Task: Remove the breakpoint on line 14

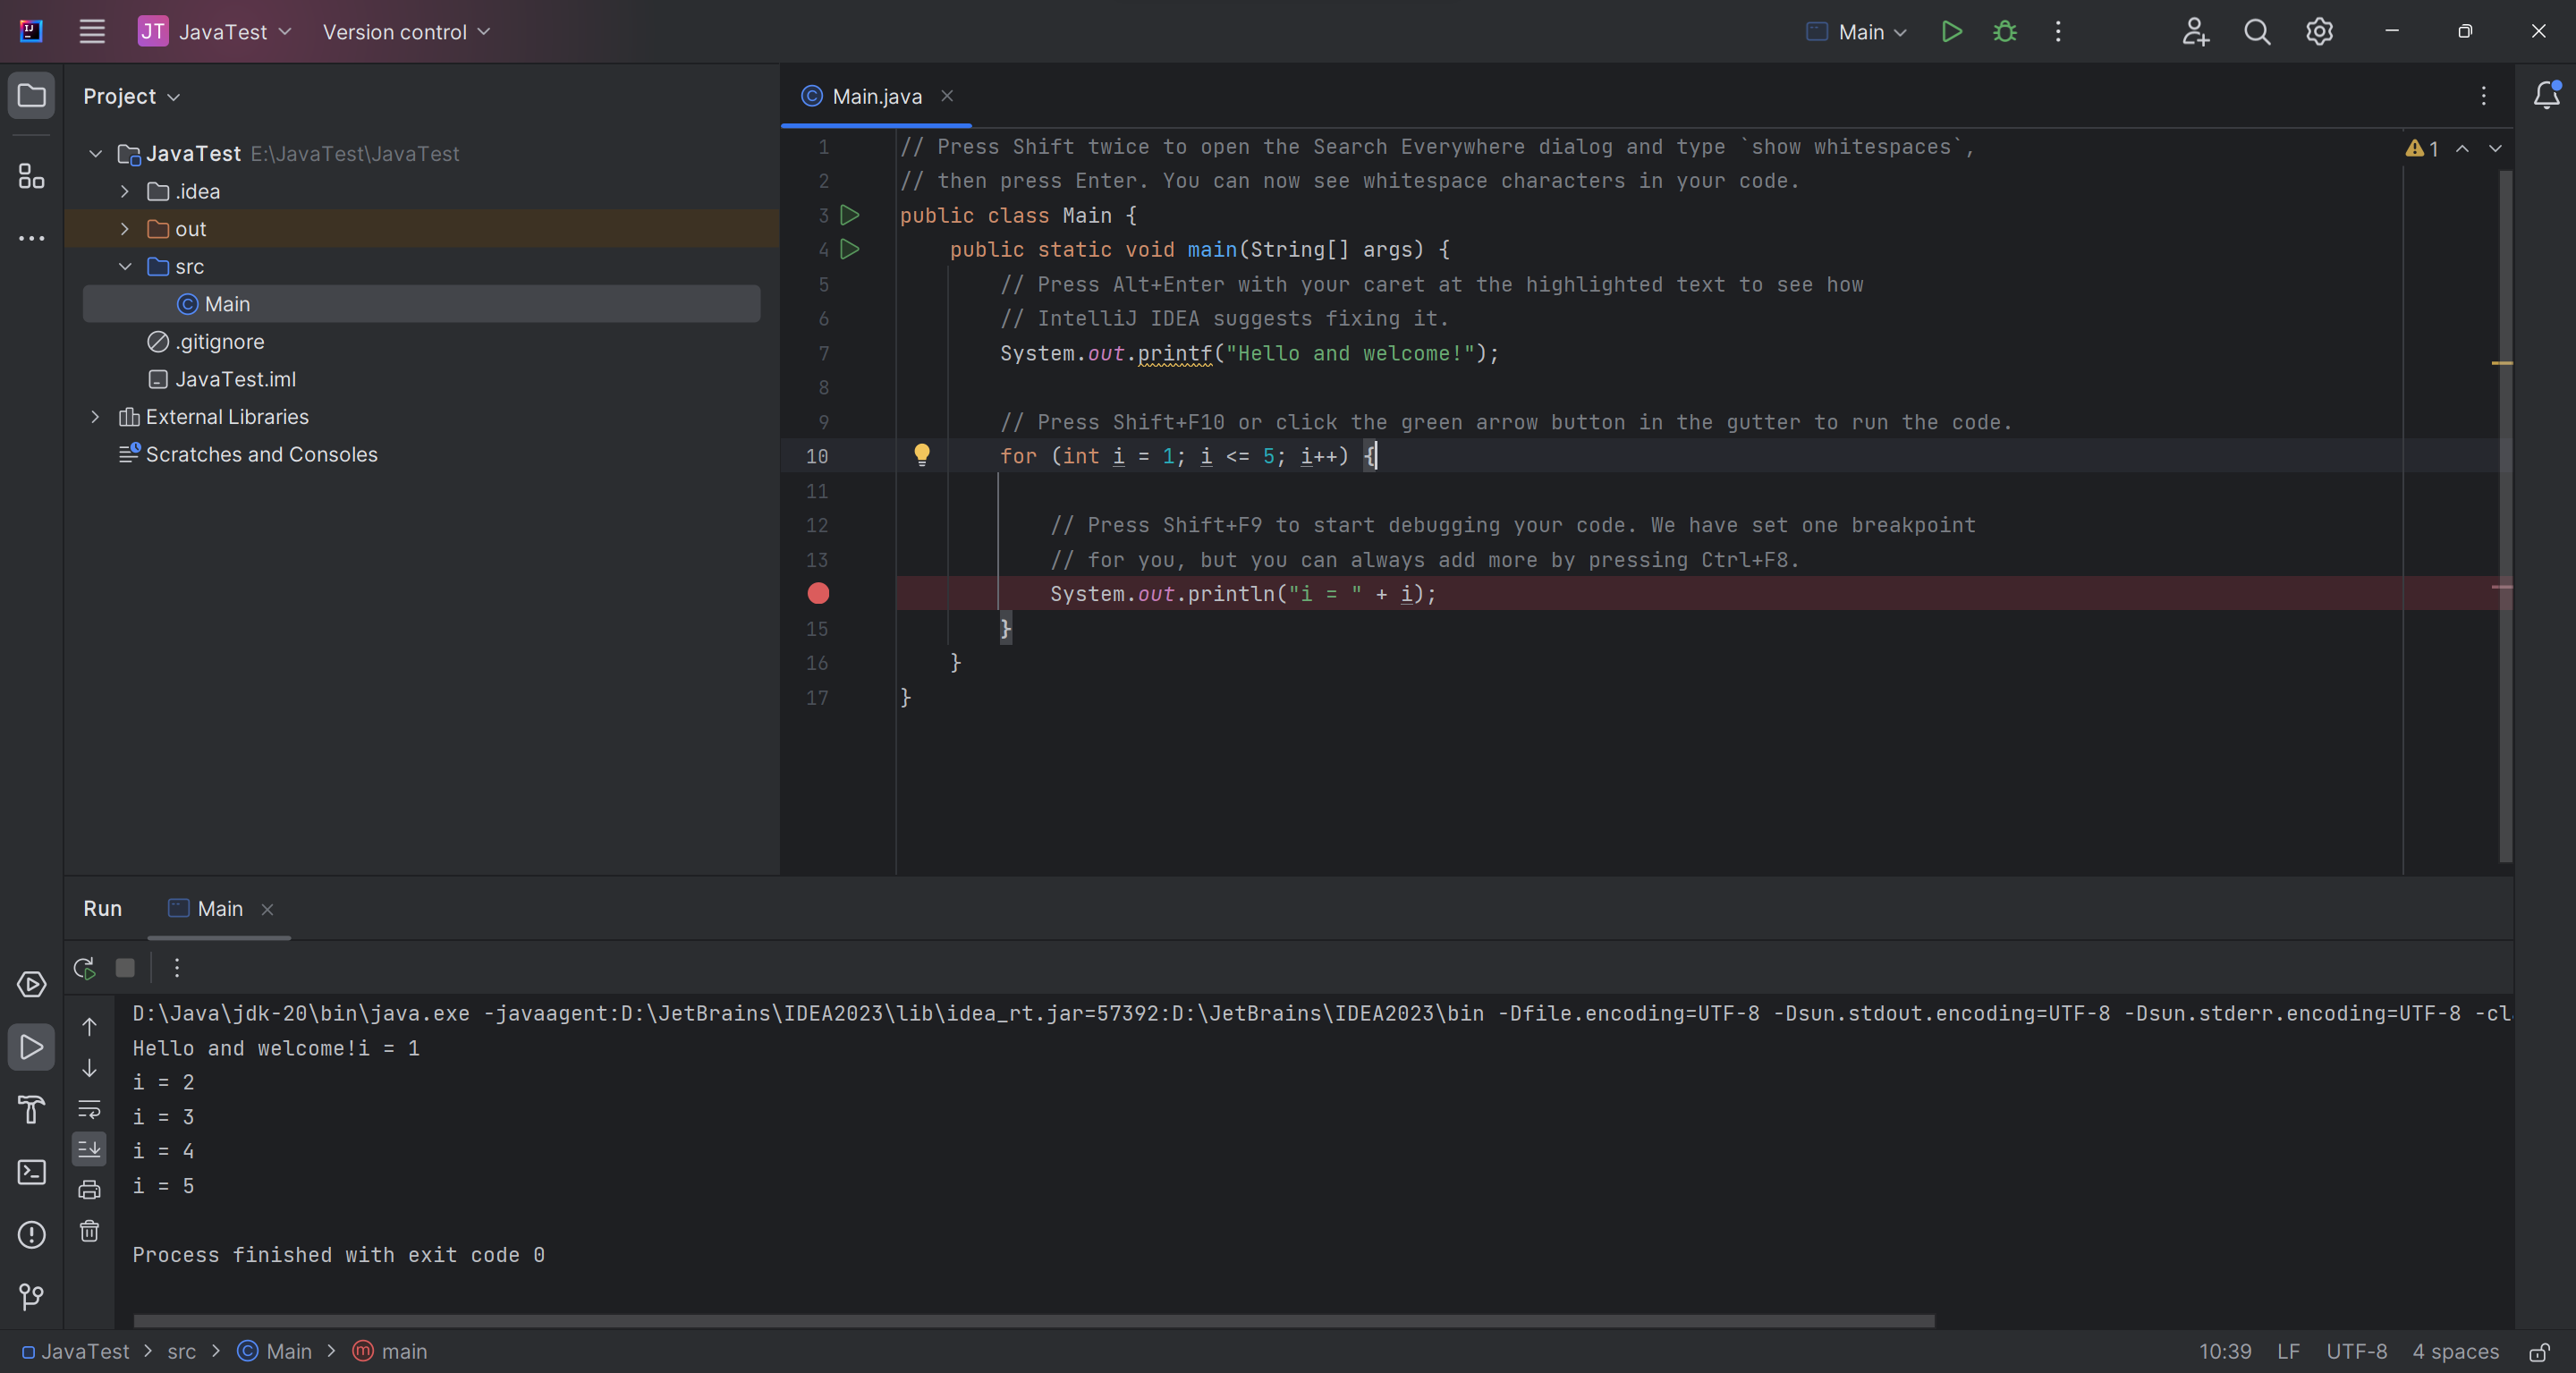Action: point(818,594)
